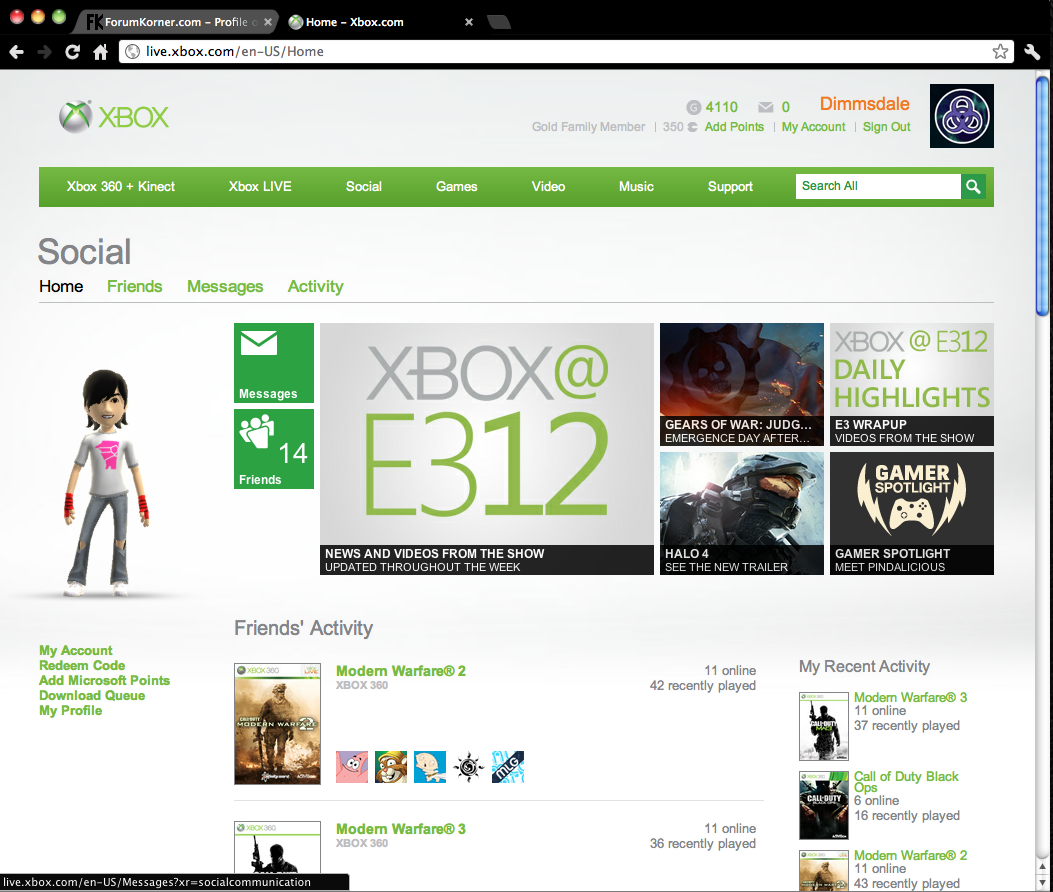Click the Dimmsdale gamertag name
The width and height of the screenshot is (1053, 892).
864,104
